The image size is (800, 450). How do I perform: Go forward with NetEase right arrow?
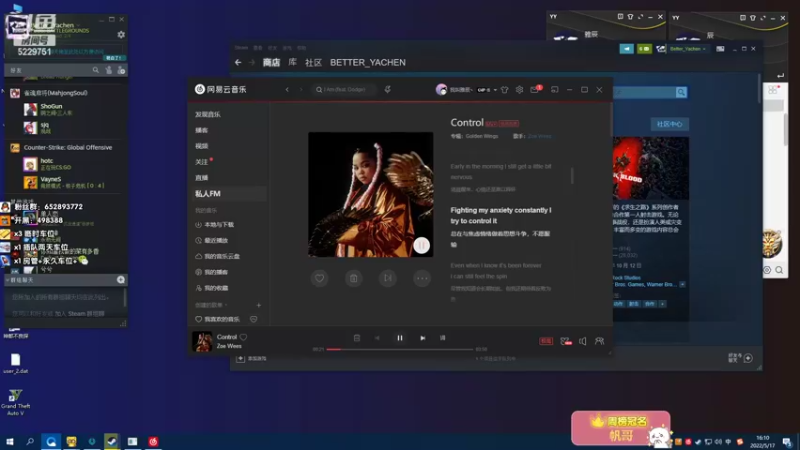coord(301,89)
